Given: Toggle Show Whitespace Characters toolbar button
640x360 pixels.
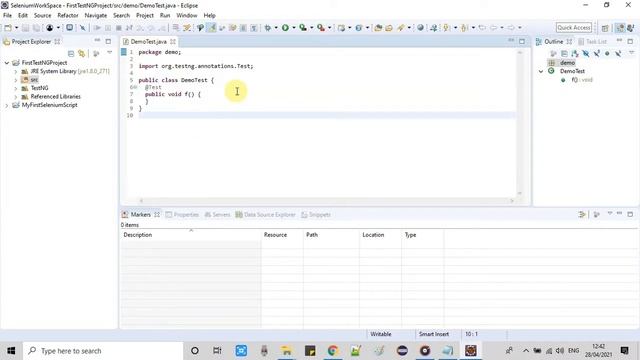Looking at the screenshot, I should [254, 28].
